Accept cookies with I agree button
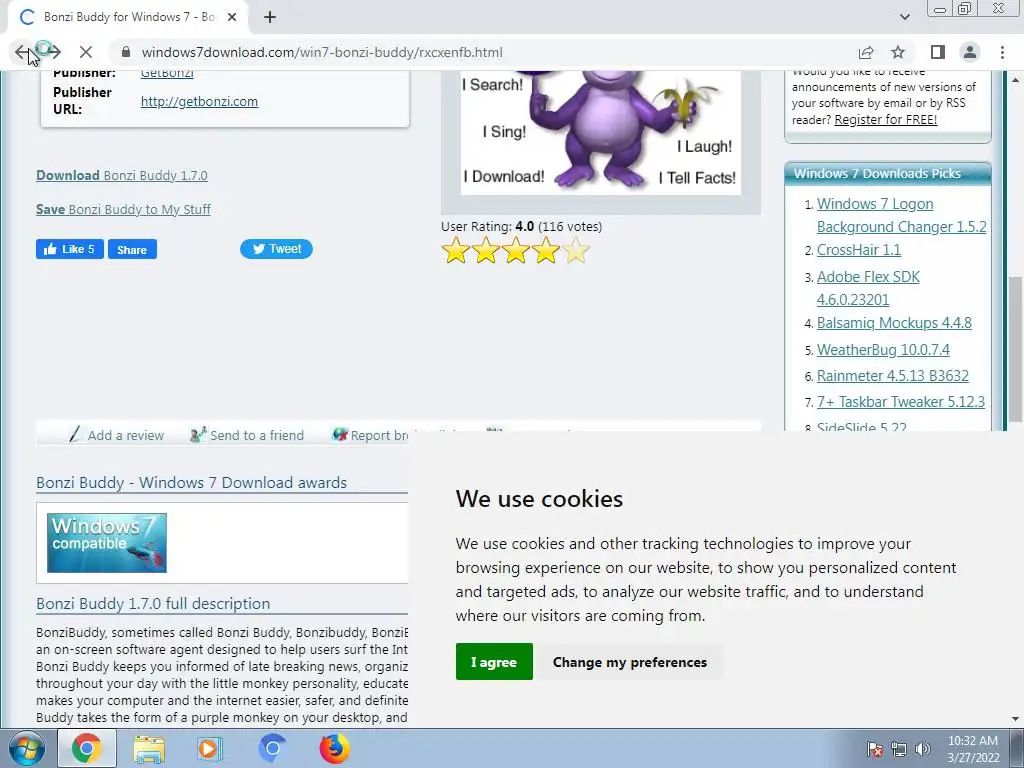The image size is (1024, 768). pos(494,662)
